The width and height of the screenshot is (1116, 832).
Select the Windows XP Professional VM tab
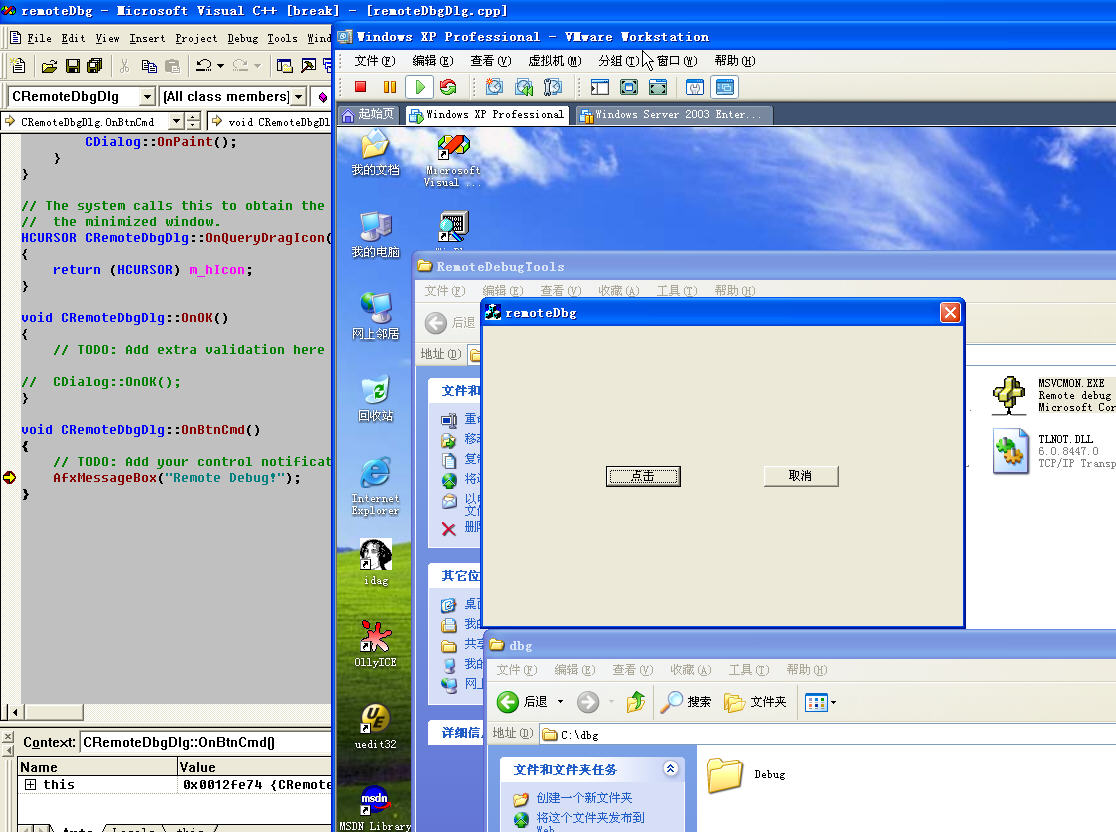pos(488,115)
